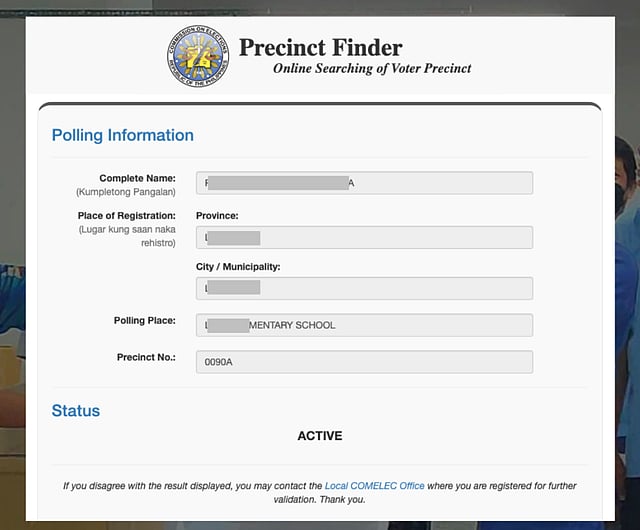The height and width of the screenshot is (530, 640).
Task: Click the Precinct No. field showing 0090A
Action: 364,362
